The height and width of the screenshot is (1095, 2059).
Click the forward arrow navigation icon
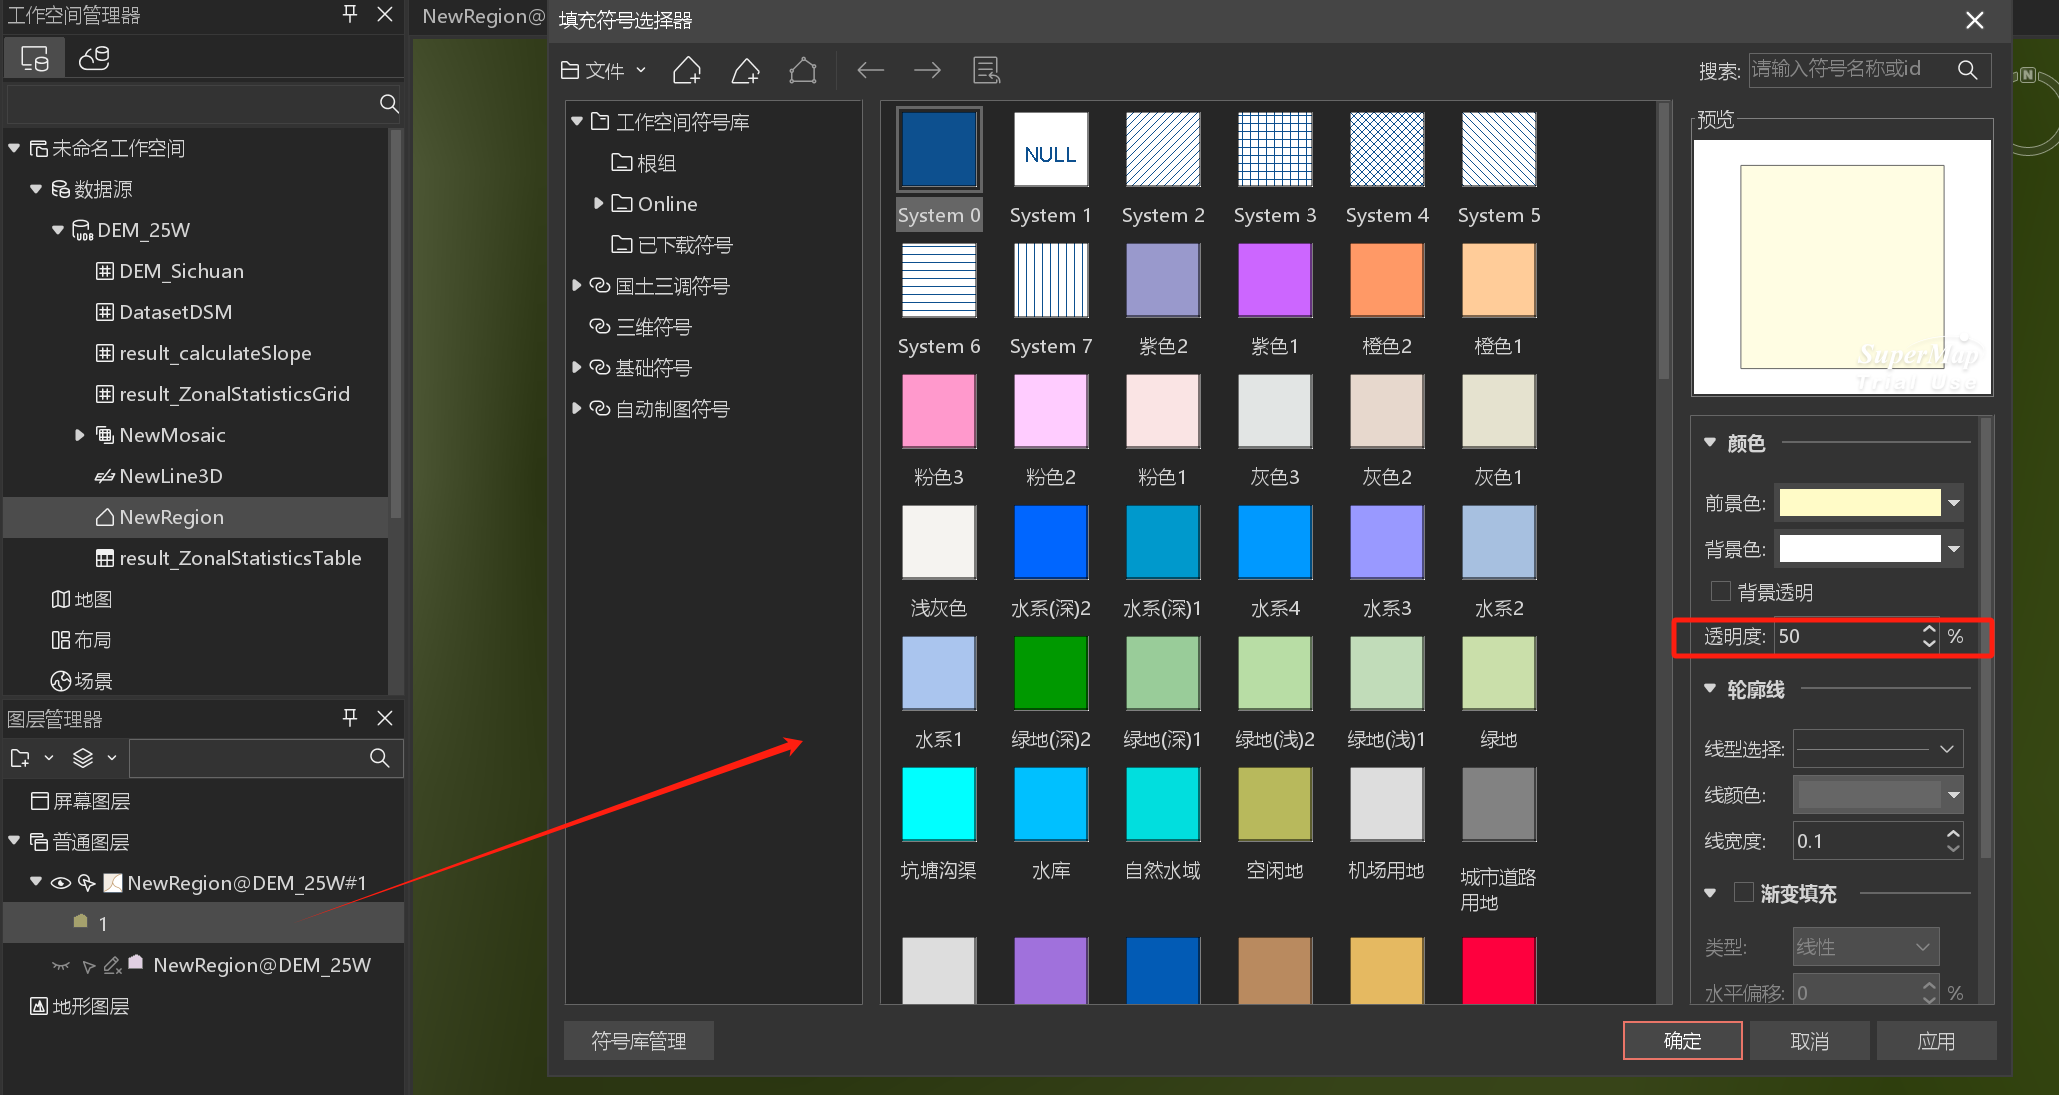point(927,70)
